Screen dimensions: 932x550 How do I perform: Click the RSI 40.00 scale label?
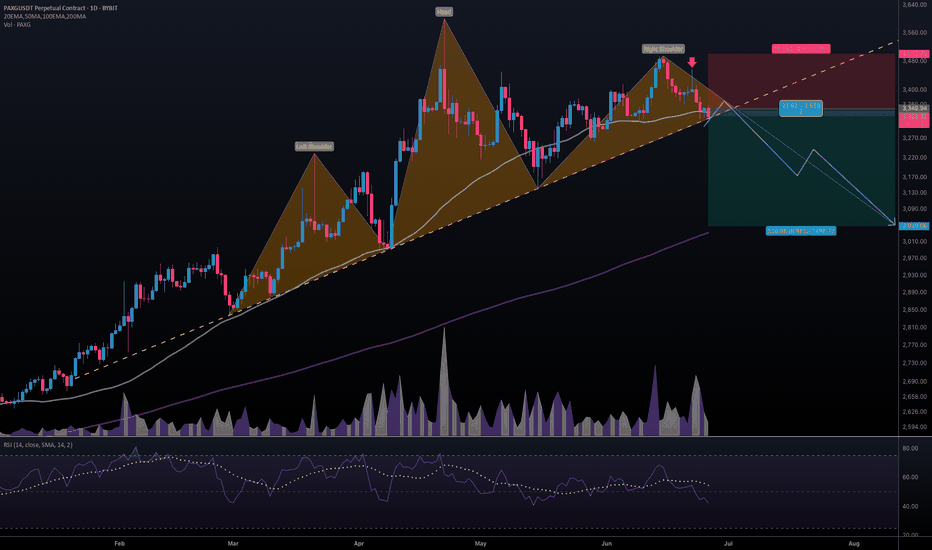910,507
